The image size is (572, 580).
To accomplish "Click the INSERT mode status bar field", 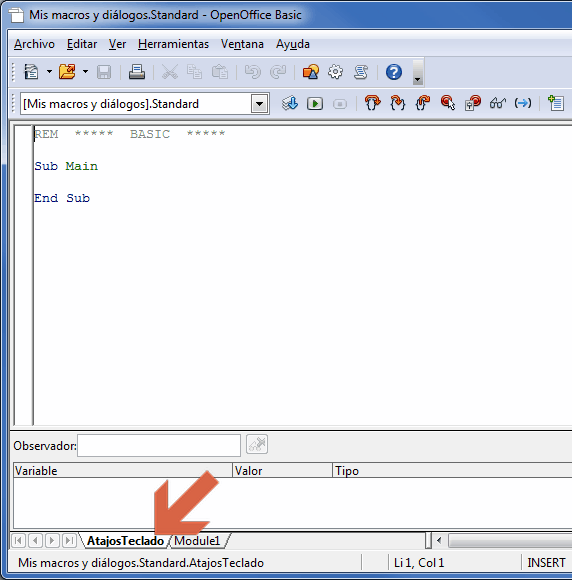I will click(546, 563).
